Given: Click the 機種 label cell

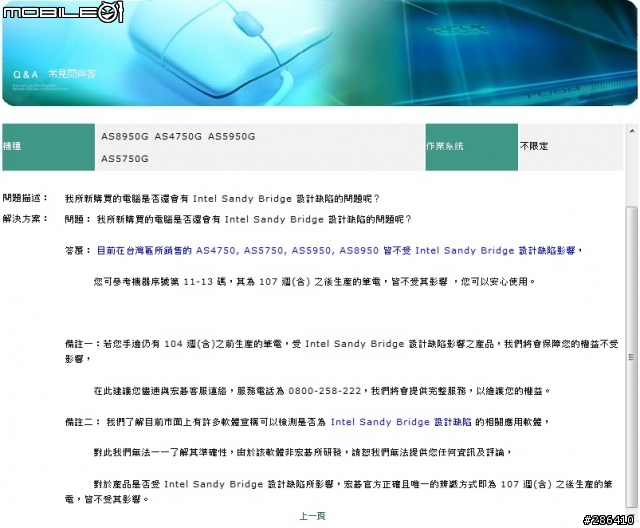Looking at the screenshot, I should tap(49, 147).
